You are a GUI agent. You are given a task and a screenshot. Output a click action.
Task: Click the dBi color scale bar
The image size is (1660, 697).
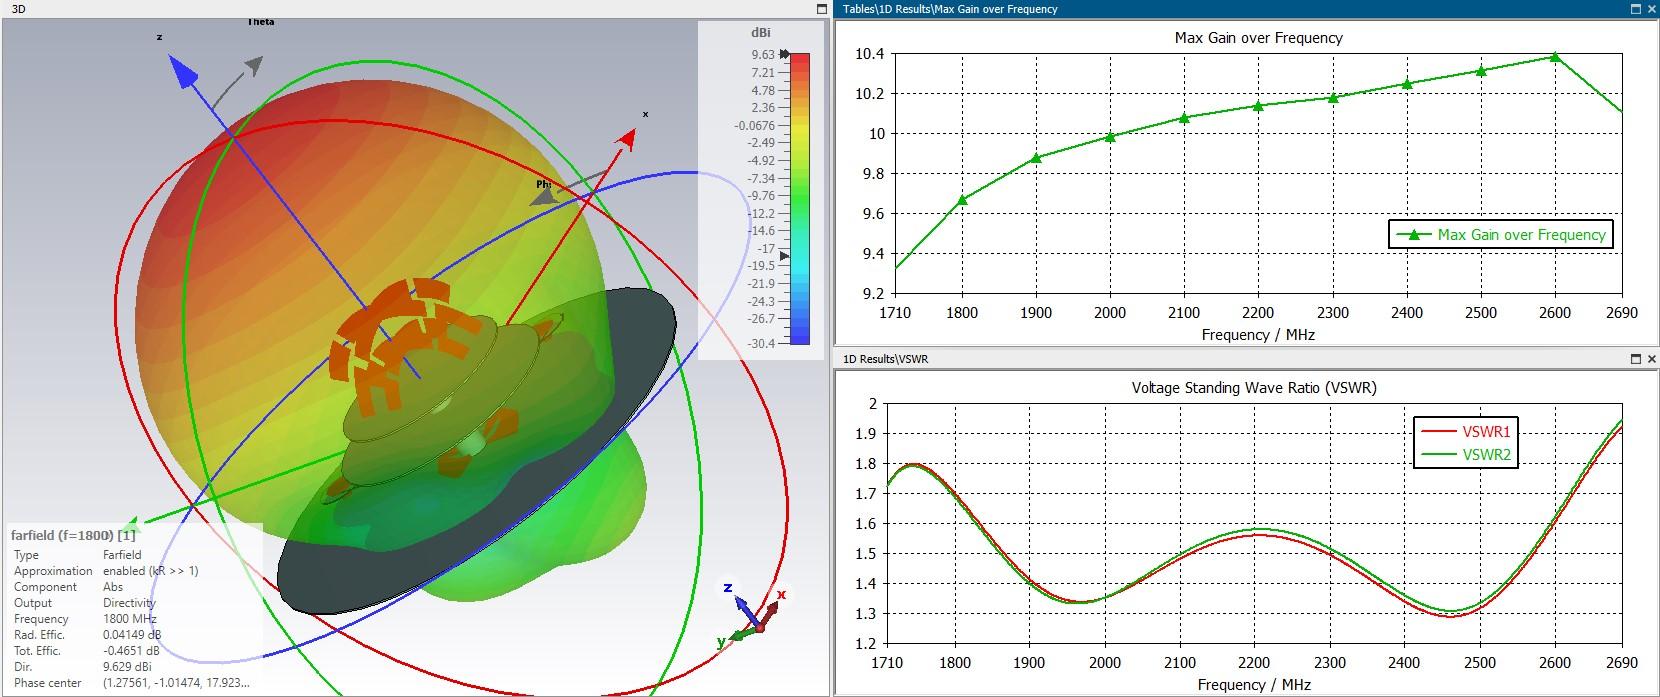pyautogui.click(x=799, y=198)
